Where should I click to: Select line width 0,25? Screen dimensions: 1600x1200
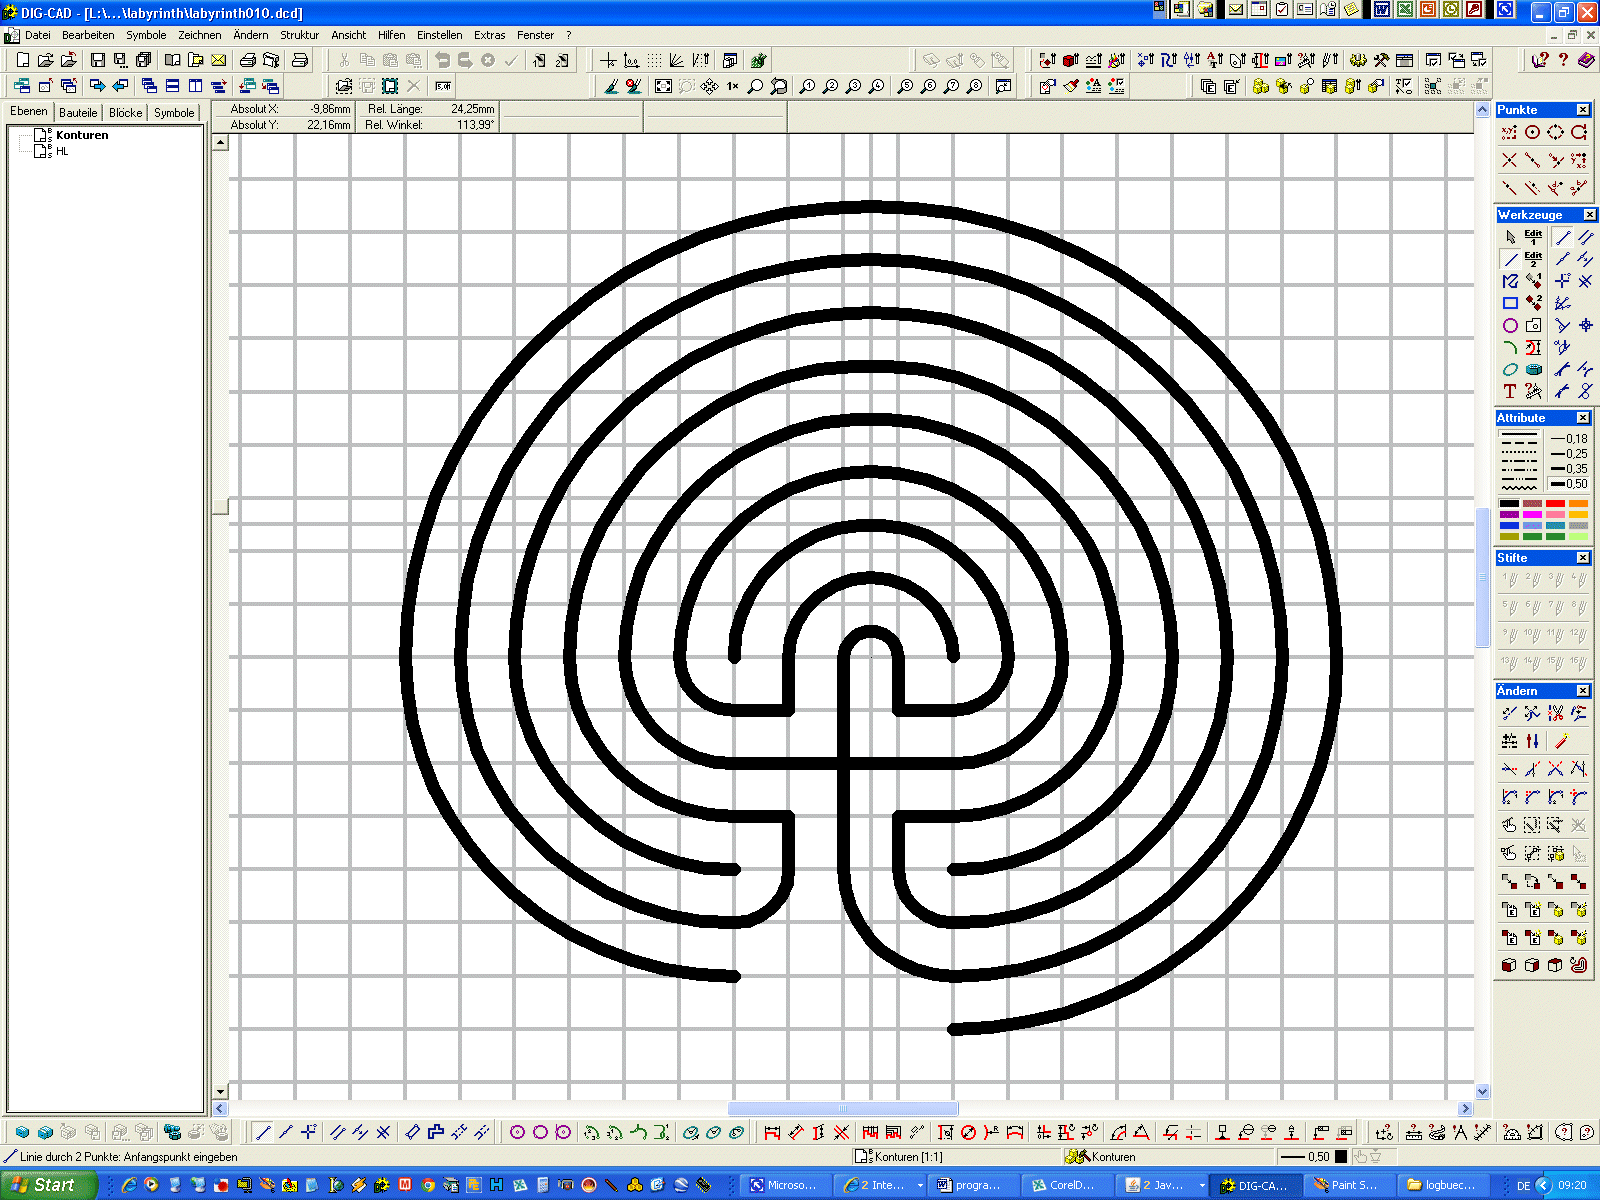1569,454
